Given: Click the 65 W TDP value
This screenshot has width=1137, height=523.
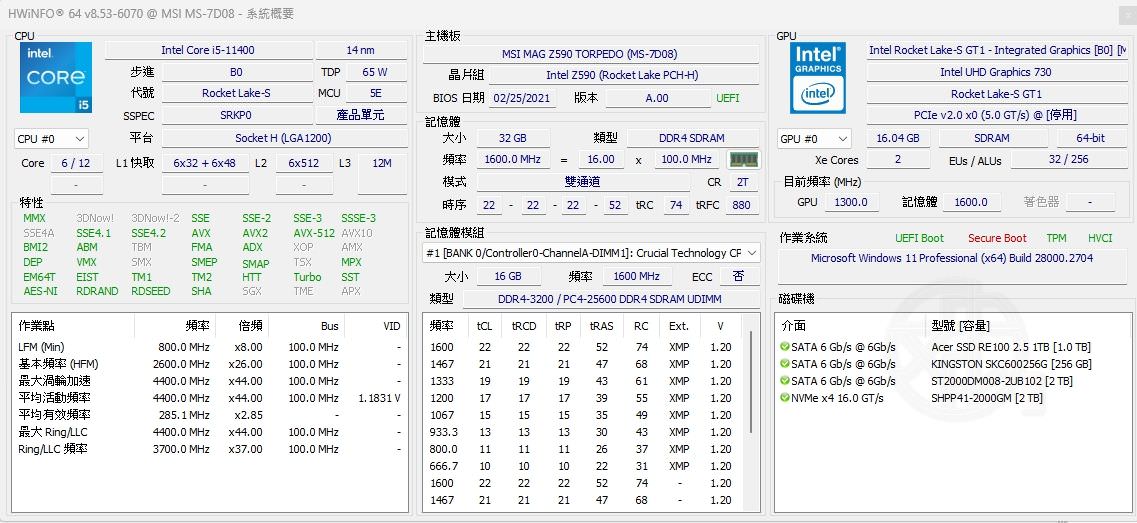Looking at the screenshot, I should [x=375, y=72].
